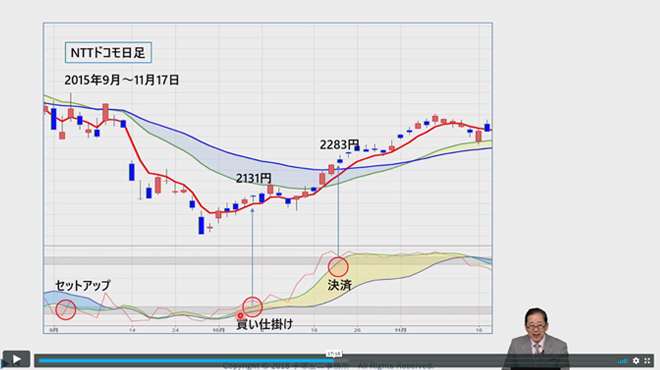Click the 11月 axis label
660x370 pixels.
click(401, 330)
